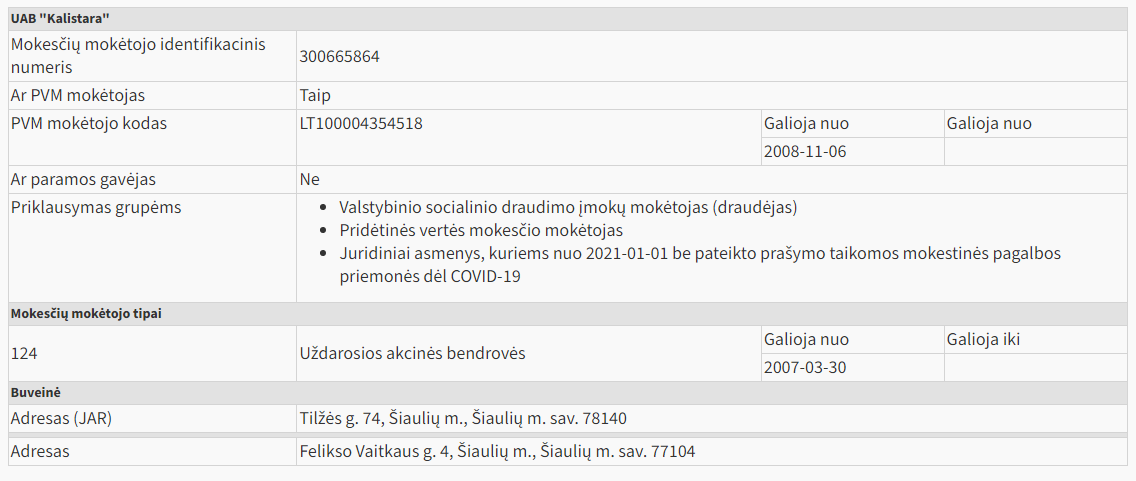Viewport: 1136px width, 481px height.
Task: Select the "Taip" value cell
Action: [x=315, y=96]
